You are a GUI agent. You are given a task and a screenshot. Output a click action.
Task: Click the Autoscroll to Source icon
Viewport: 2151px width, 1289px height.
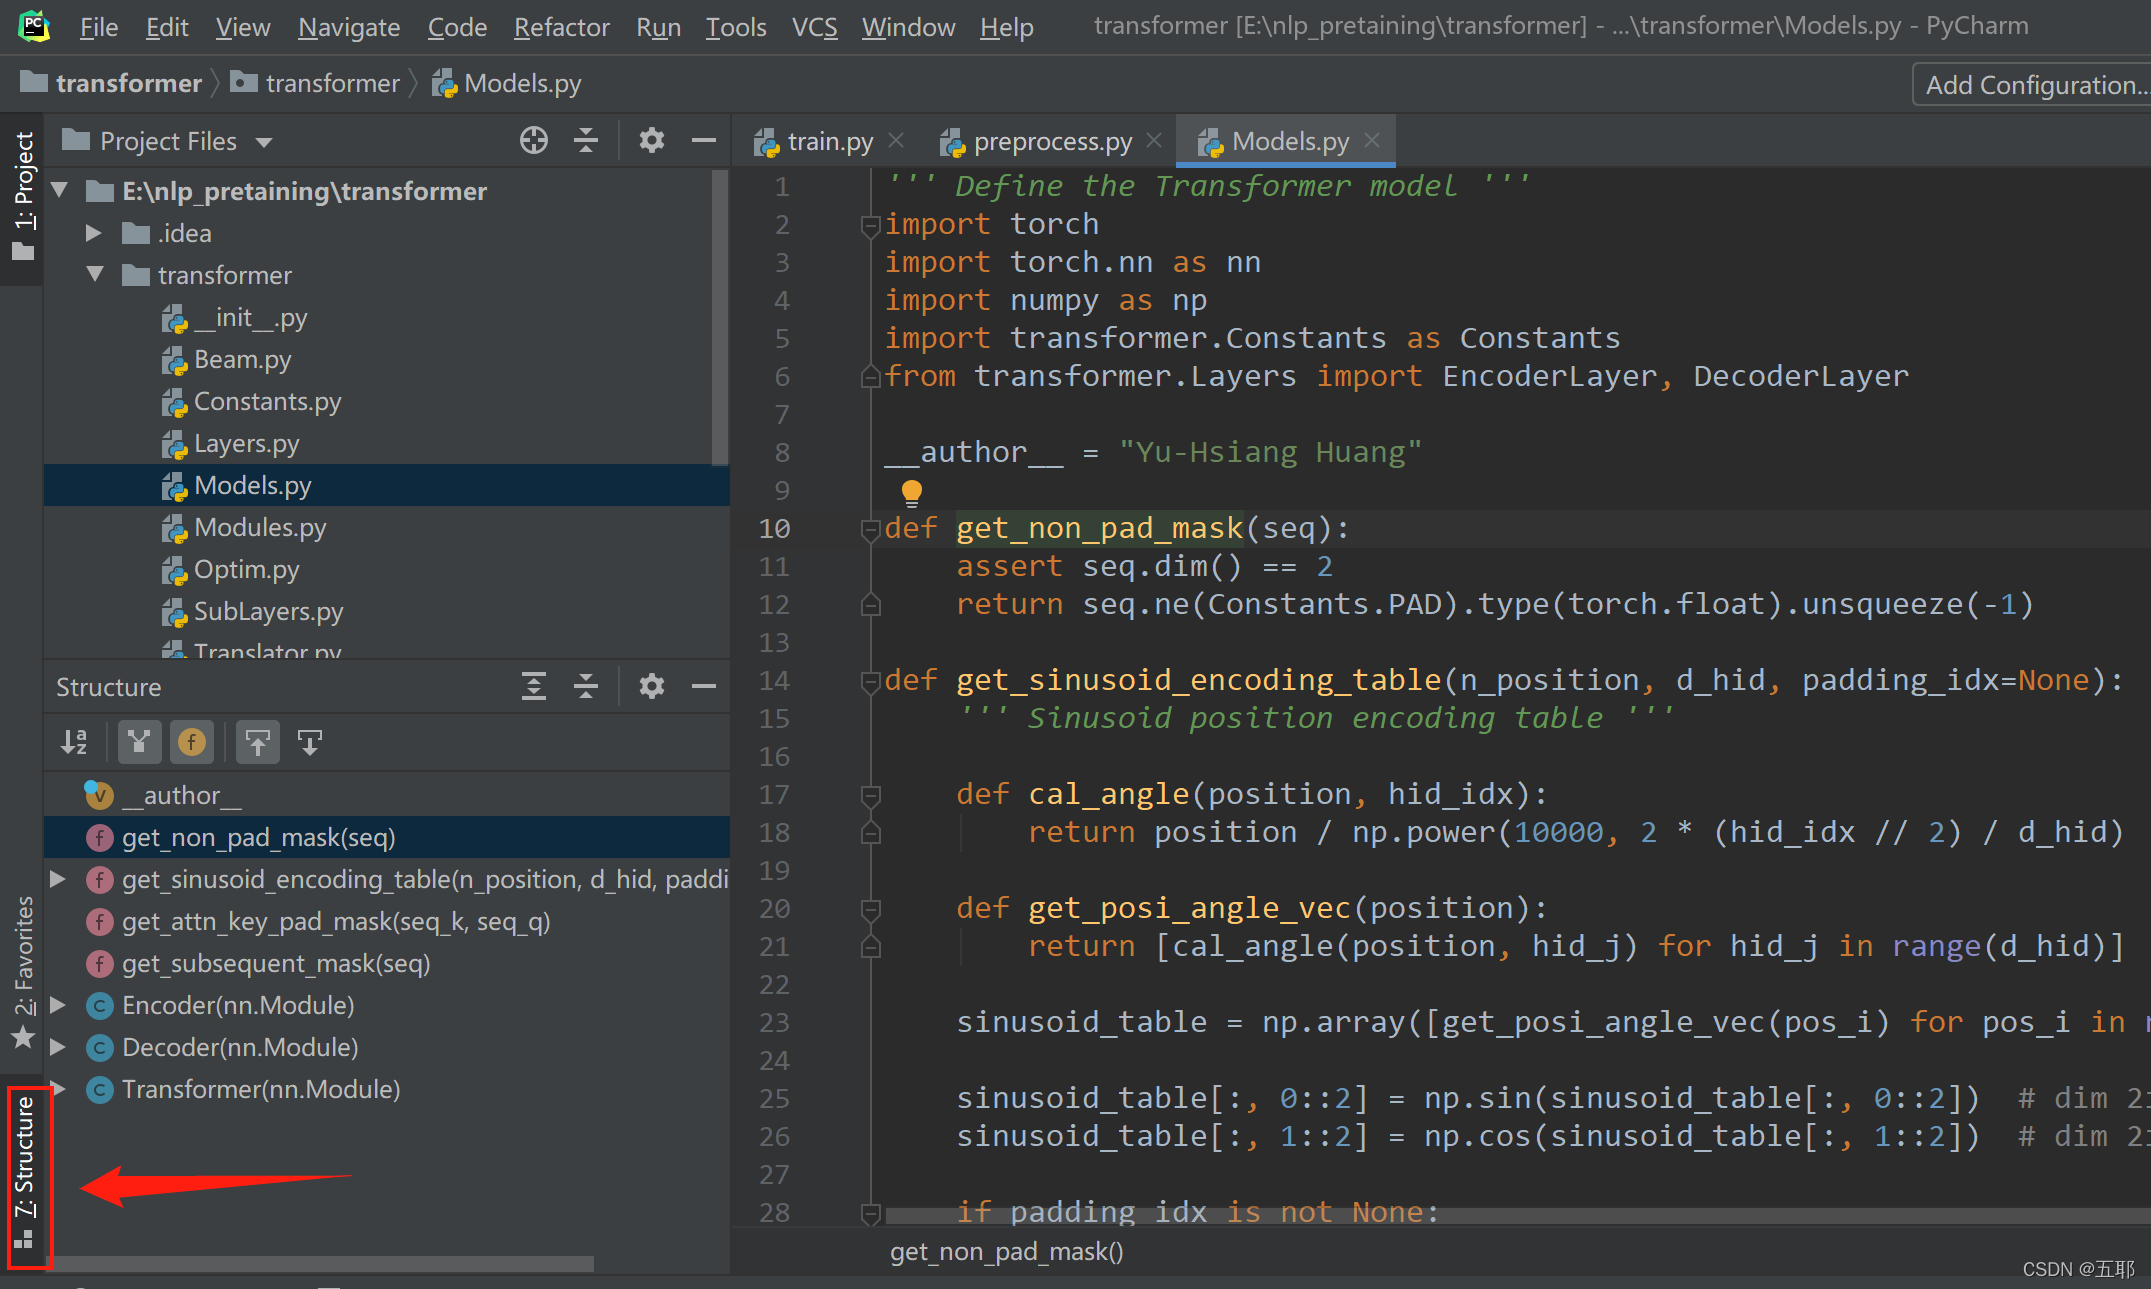click(x=258, y=742)
